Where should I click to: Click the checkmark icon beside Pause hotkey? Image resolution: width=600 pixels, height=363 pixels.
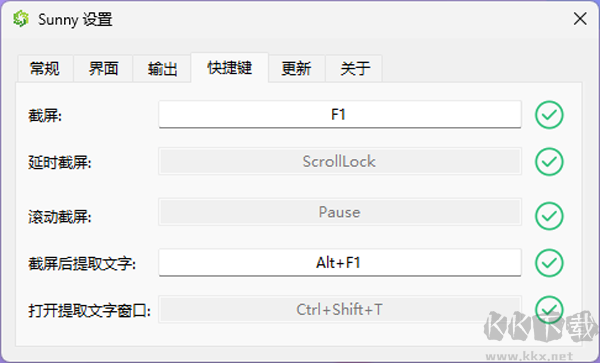point(549,216)
